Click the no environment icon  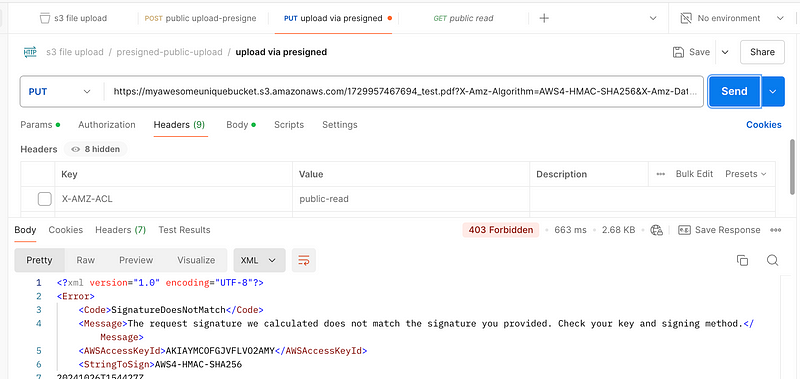pos(686,18)
